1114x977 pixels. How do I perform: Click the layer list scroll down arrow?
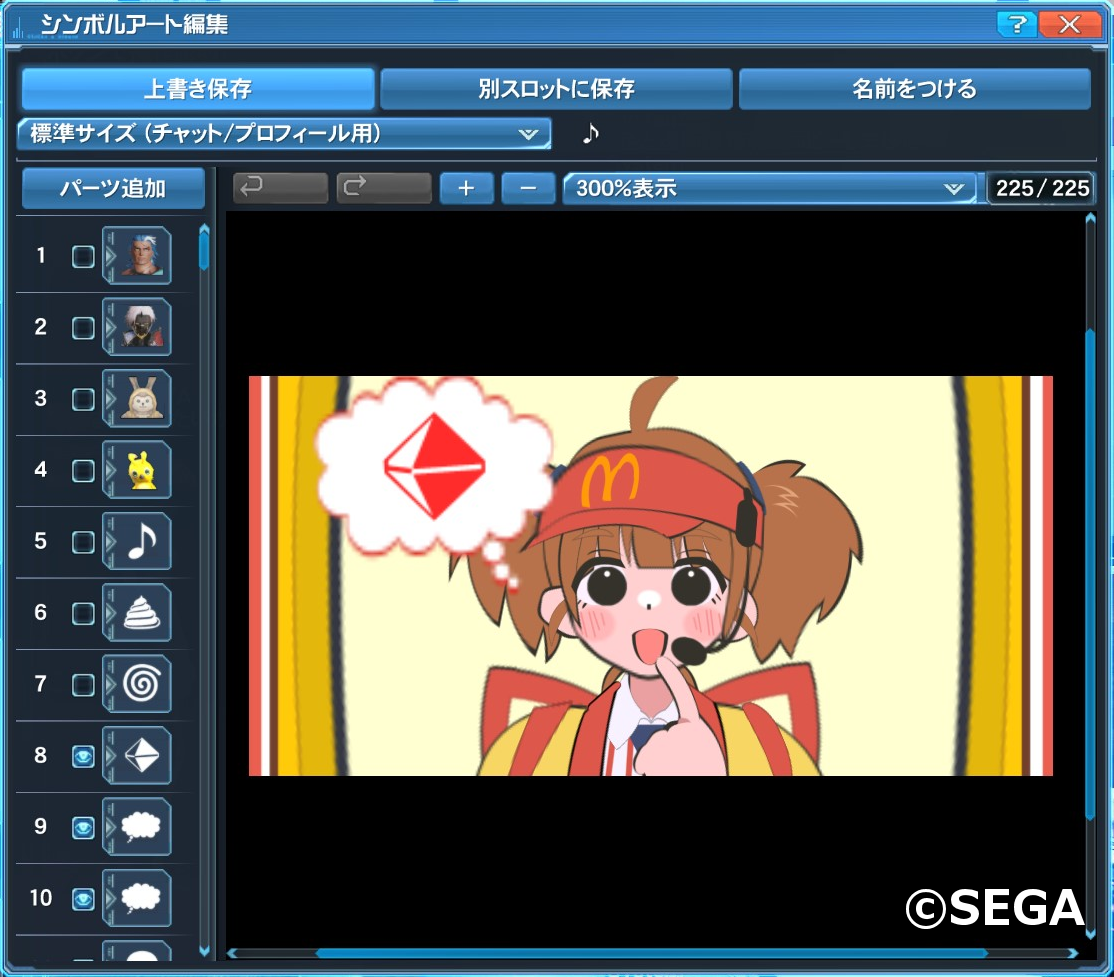204,951
